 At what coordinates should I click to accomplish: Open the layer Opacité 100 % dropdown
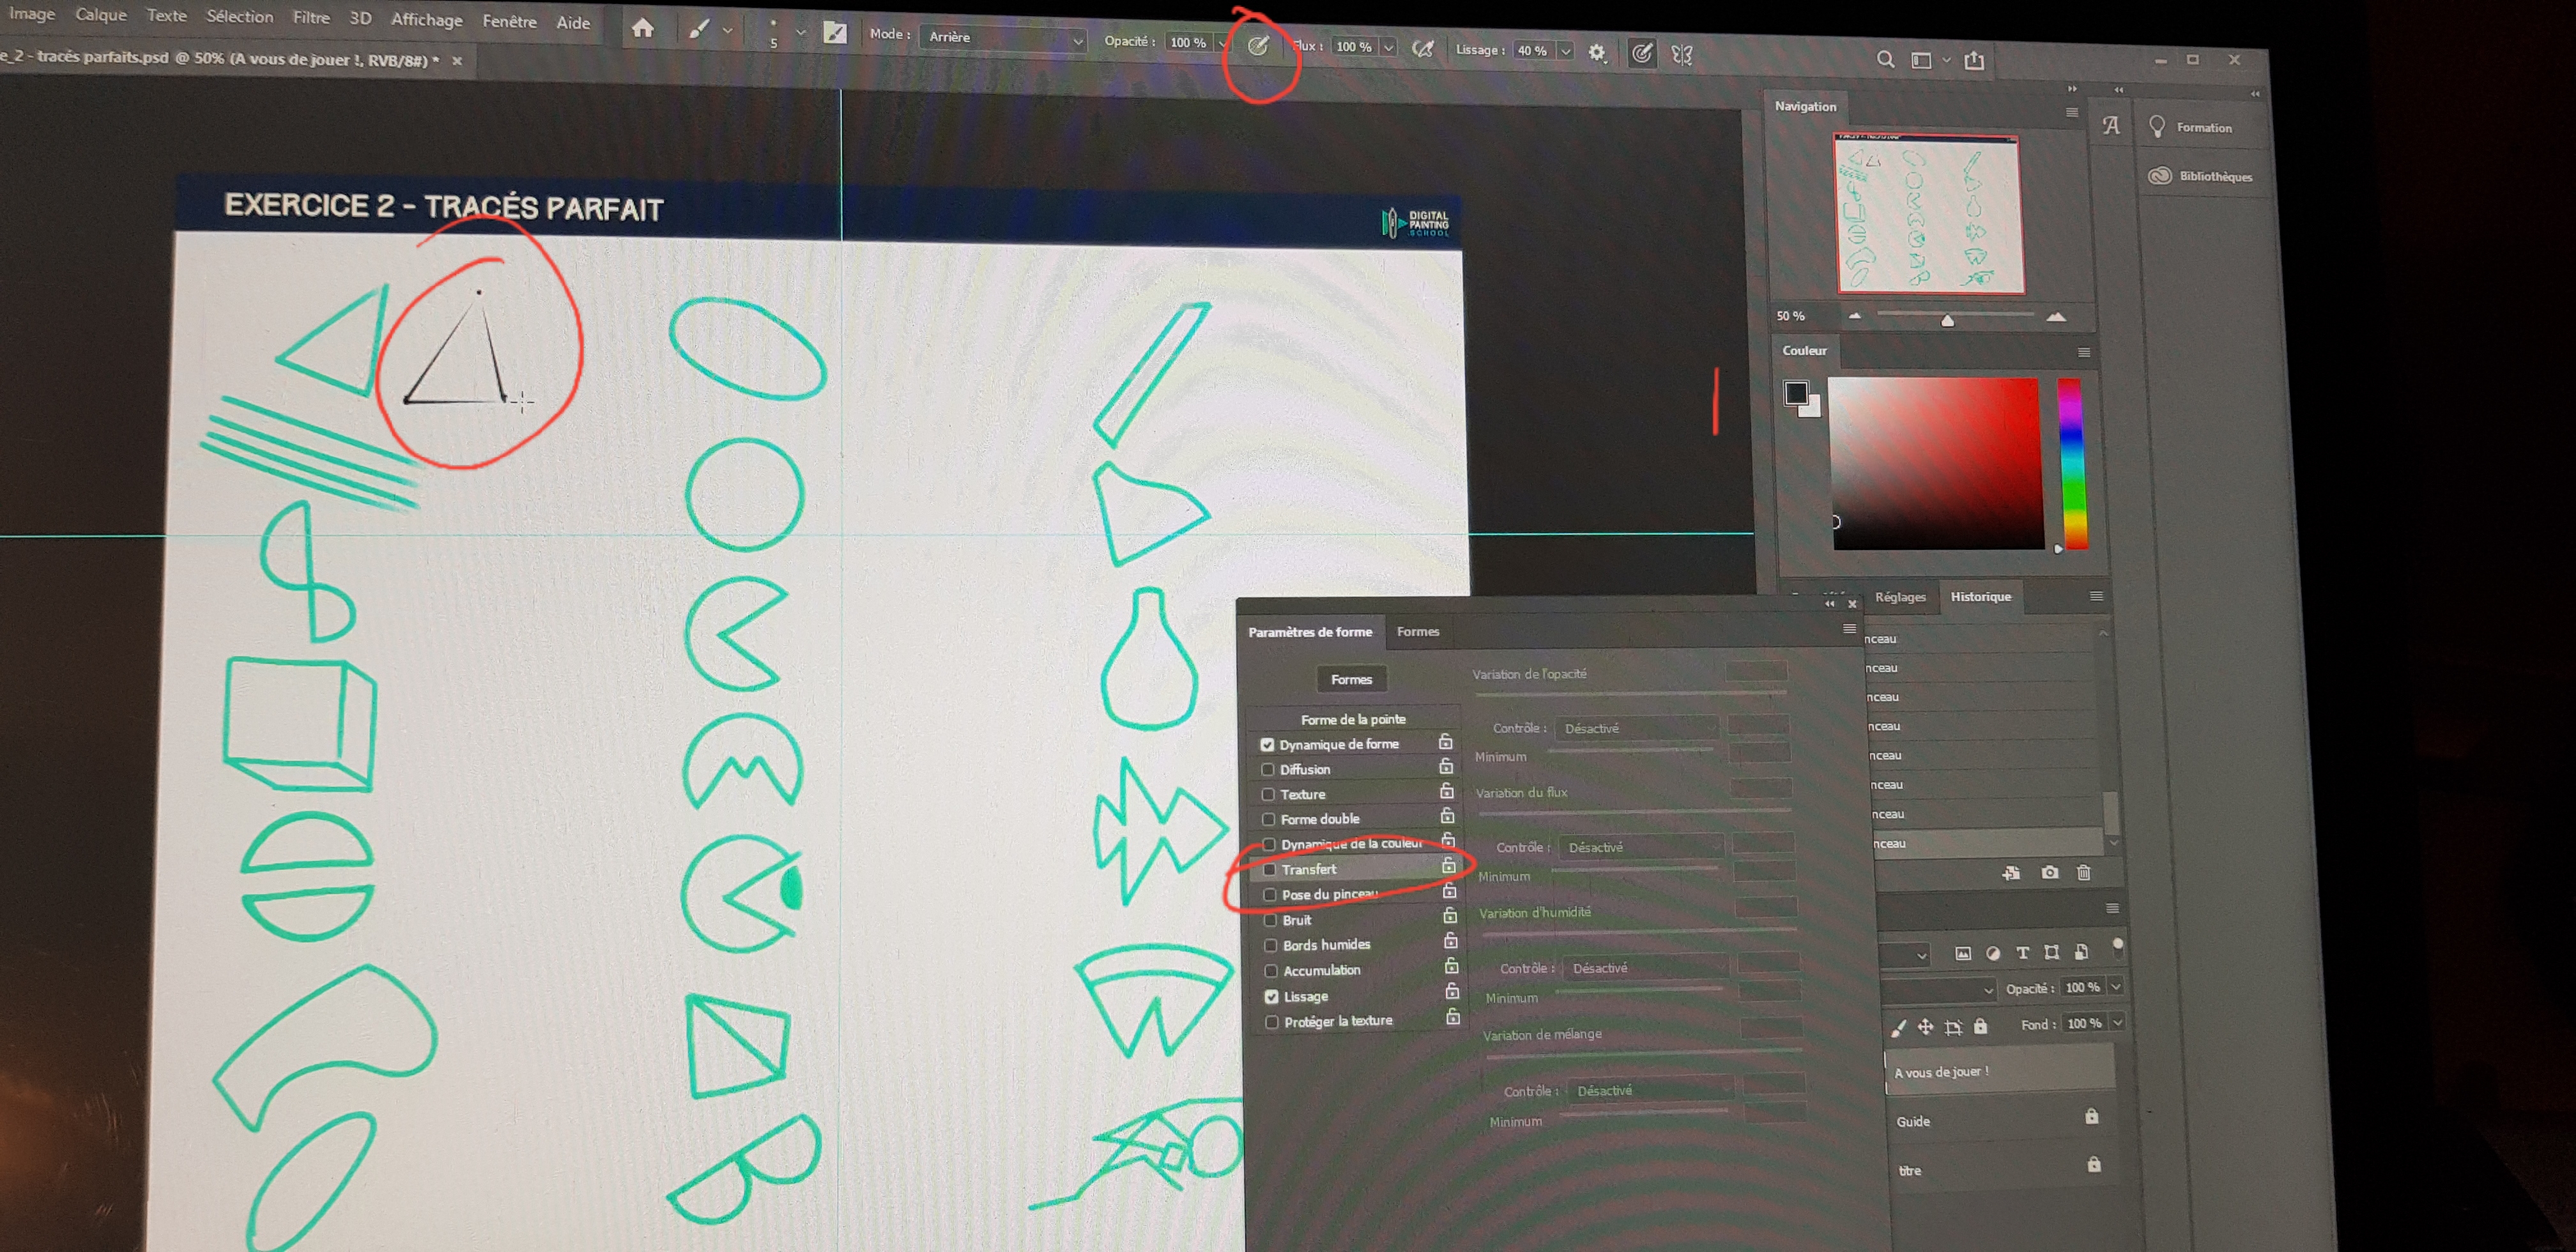click(2116, 987)
